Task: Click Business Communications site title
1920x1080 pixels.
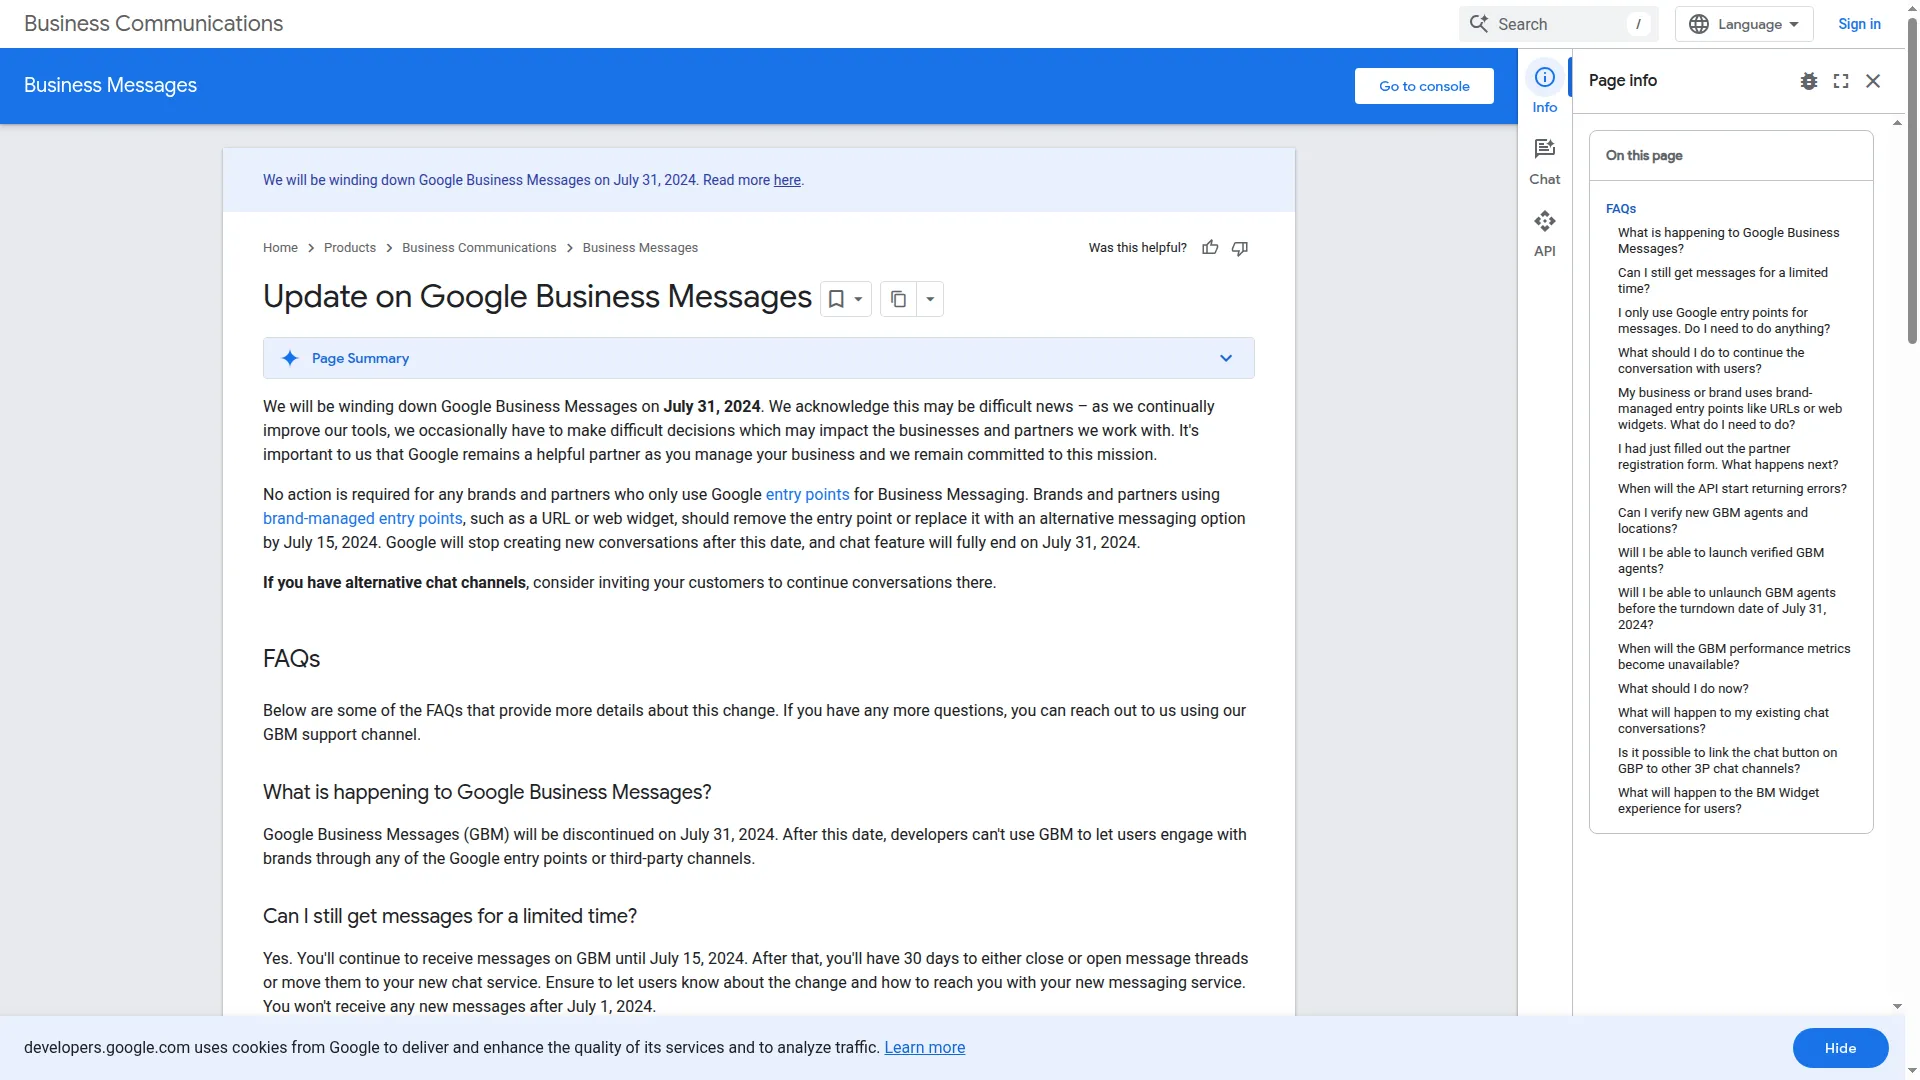Action: (153, 23)
